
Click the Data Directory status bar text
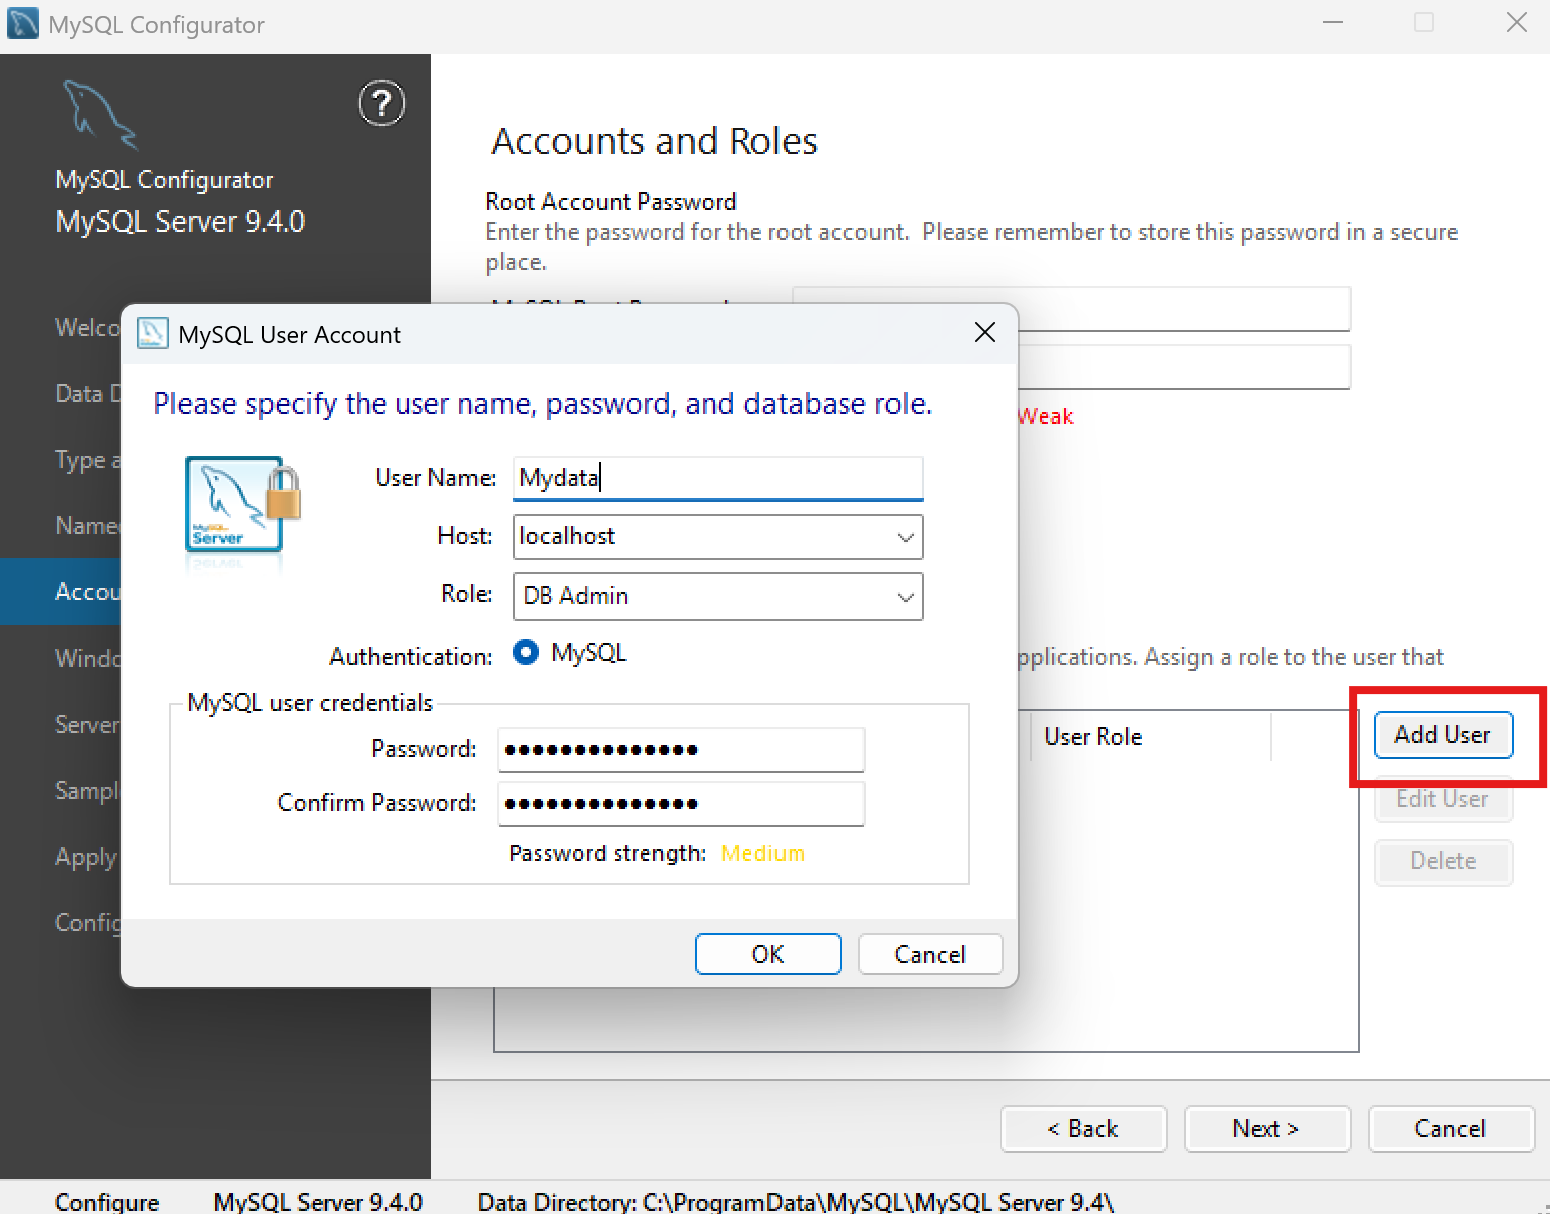click(x=796, y=1201)
